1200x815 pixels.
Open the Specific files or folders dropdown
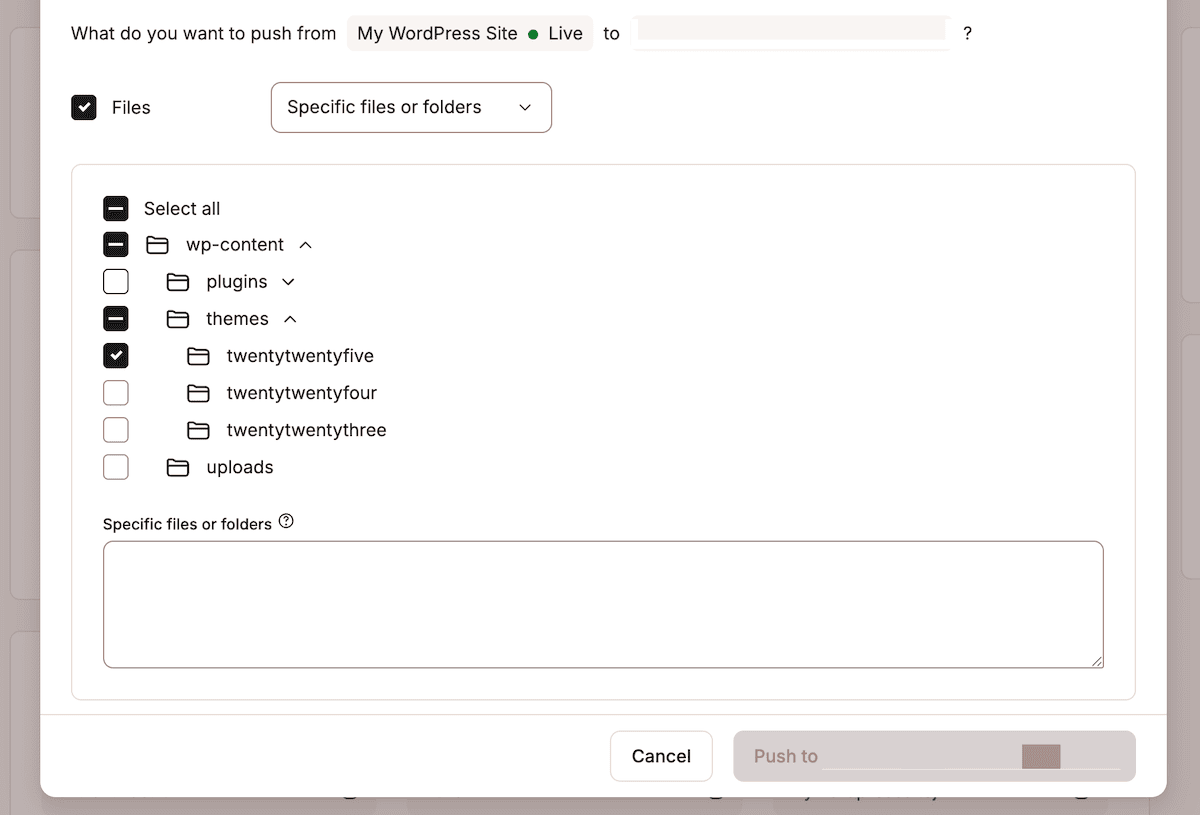coord(410,107)
